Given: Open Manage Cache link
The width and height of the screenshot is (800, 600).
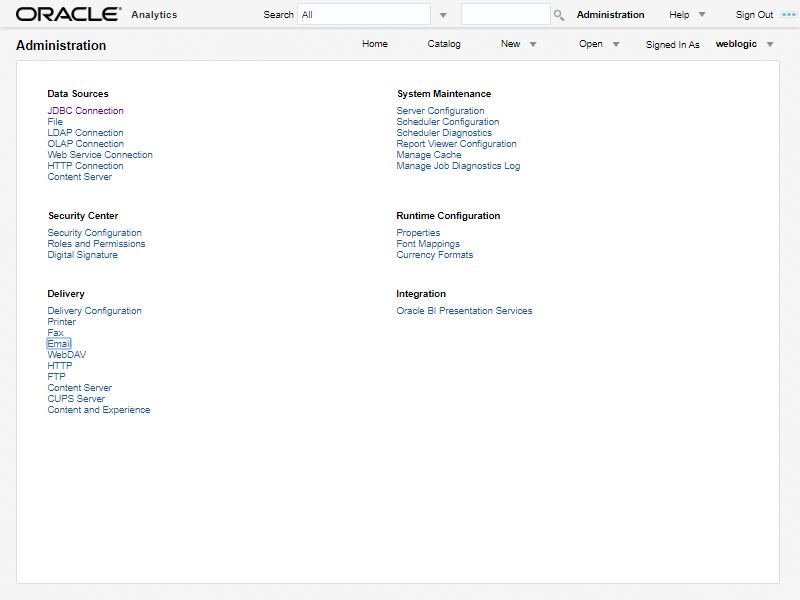Looking at the screenshot, I should click(429, 155).
